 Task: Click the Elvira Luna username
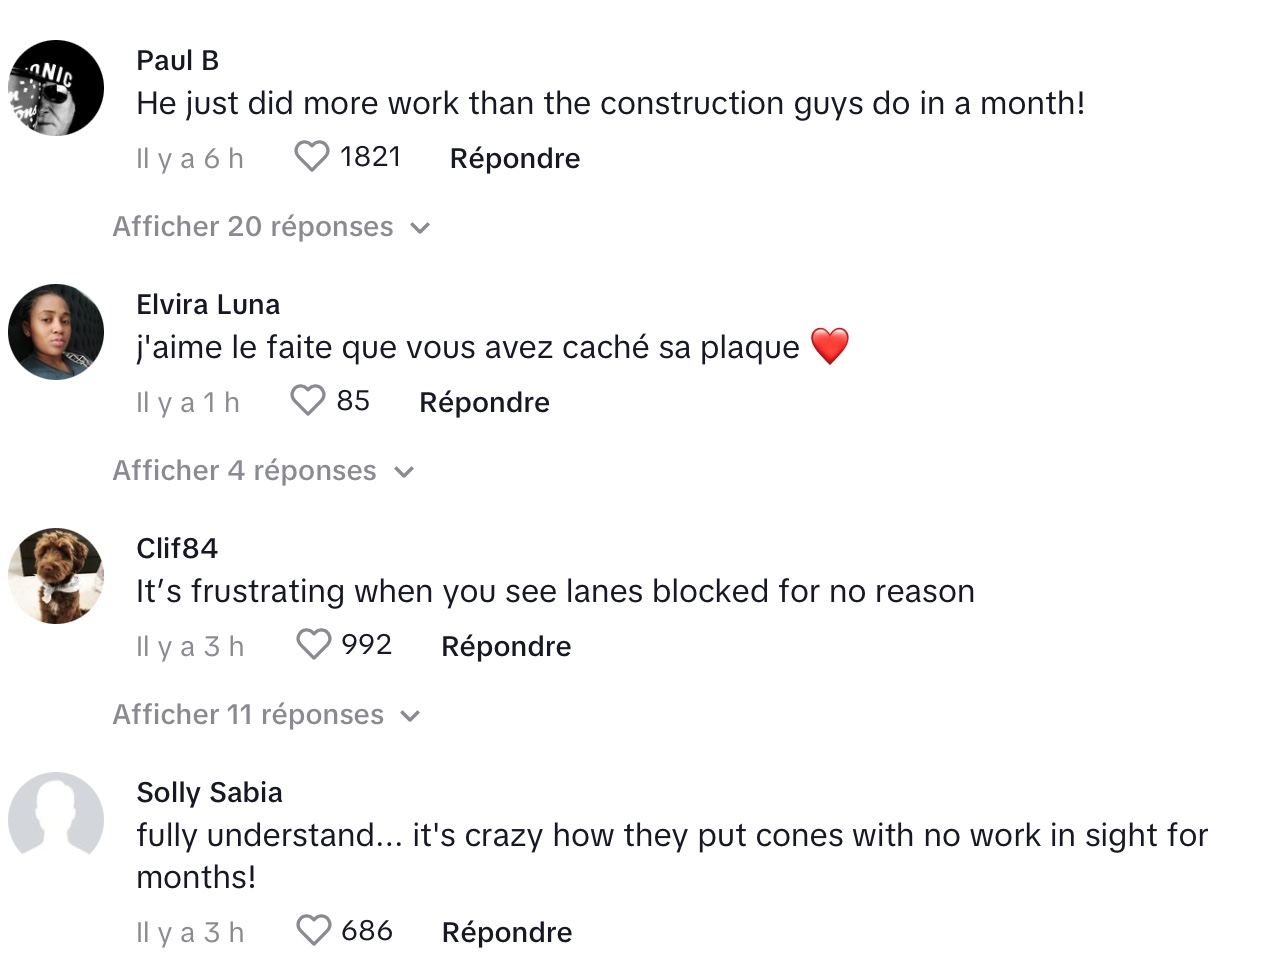pos(208,305)
